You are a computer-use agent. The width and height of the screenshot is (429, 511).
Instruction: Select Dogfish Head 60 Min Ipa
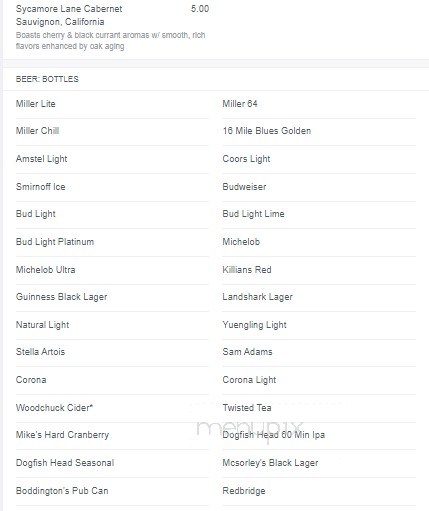[274, 435]
